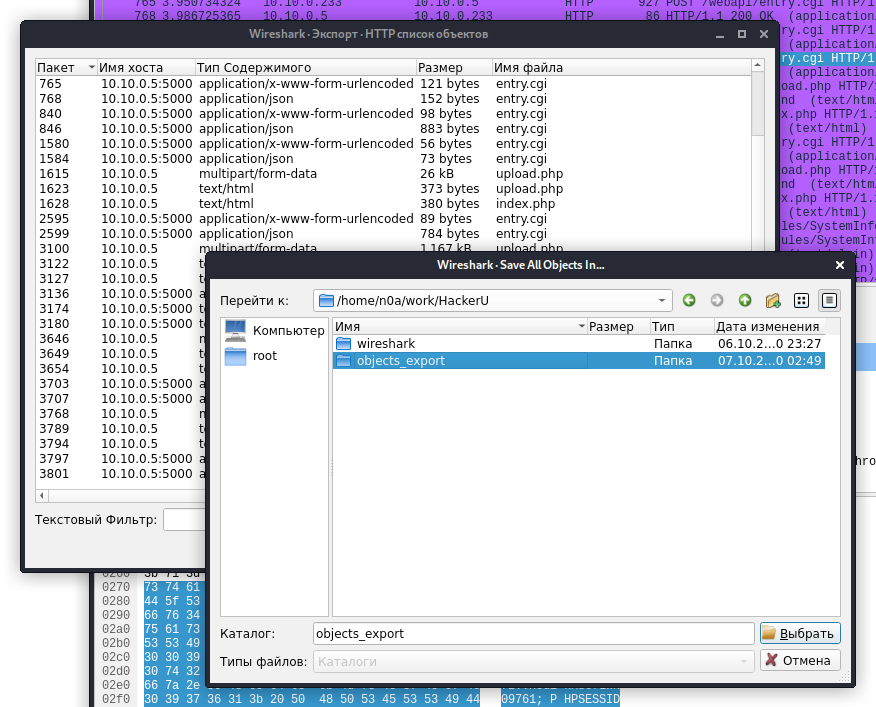Screen dimensions: 876x707
Task: Cancel with the Отмена button
Action: coord(800,660)
